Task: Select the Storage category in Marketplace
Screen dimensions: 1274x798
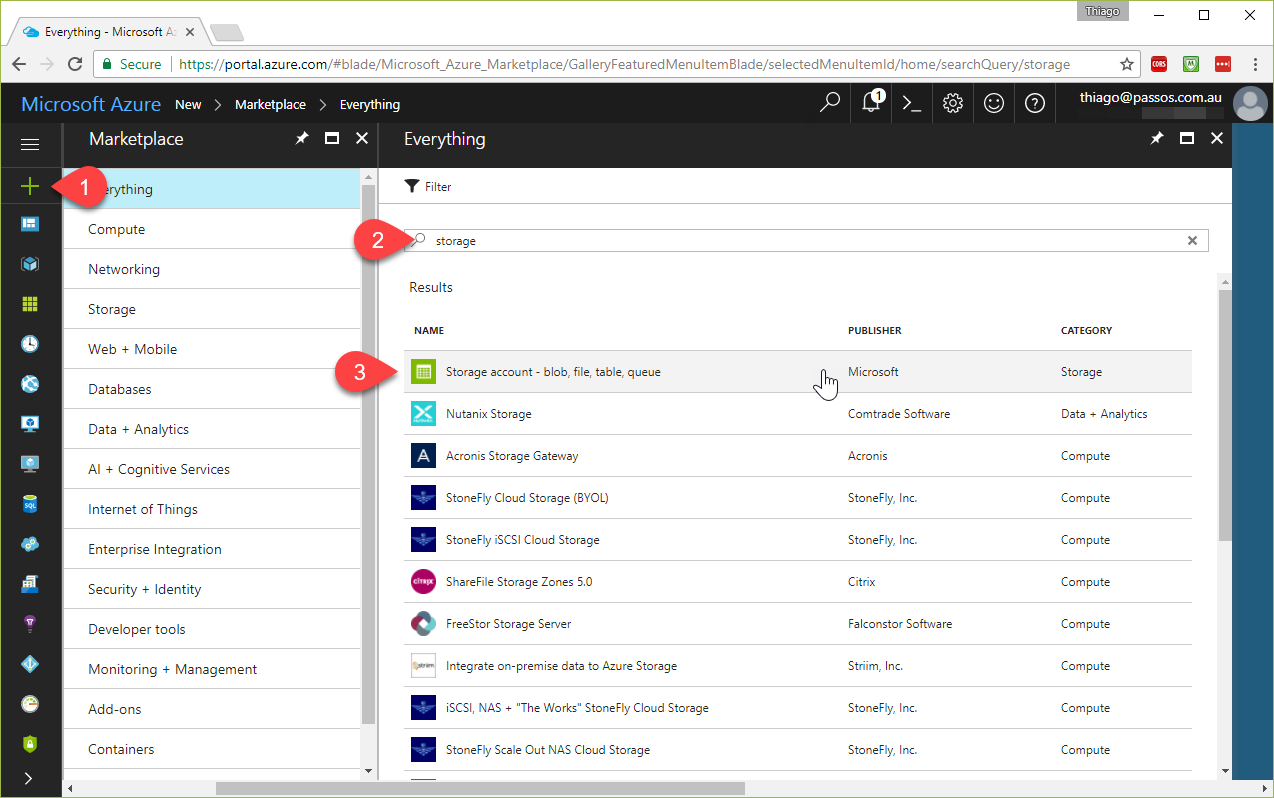Action: coord(212,309)
